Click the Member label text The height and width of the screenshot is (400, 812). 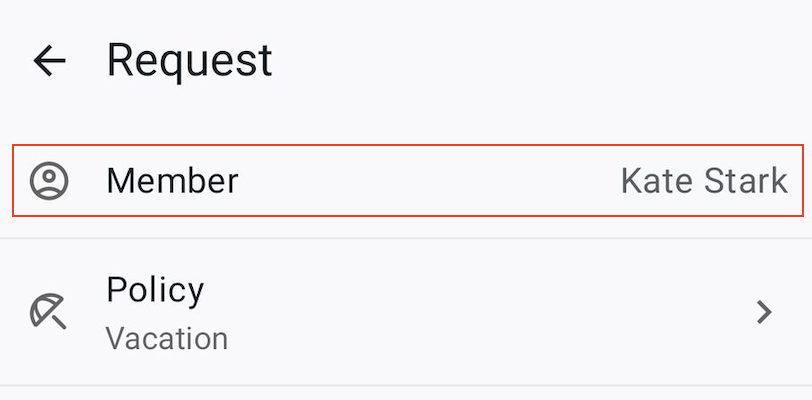point(172,181)
